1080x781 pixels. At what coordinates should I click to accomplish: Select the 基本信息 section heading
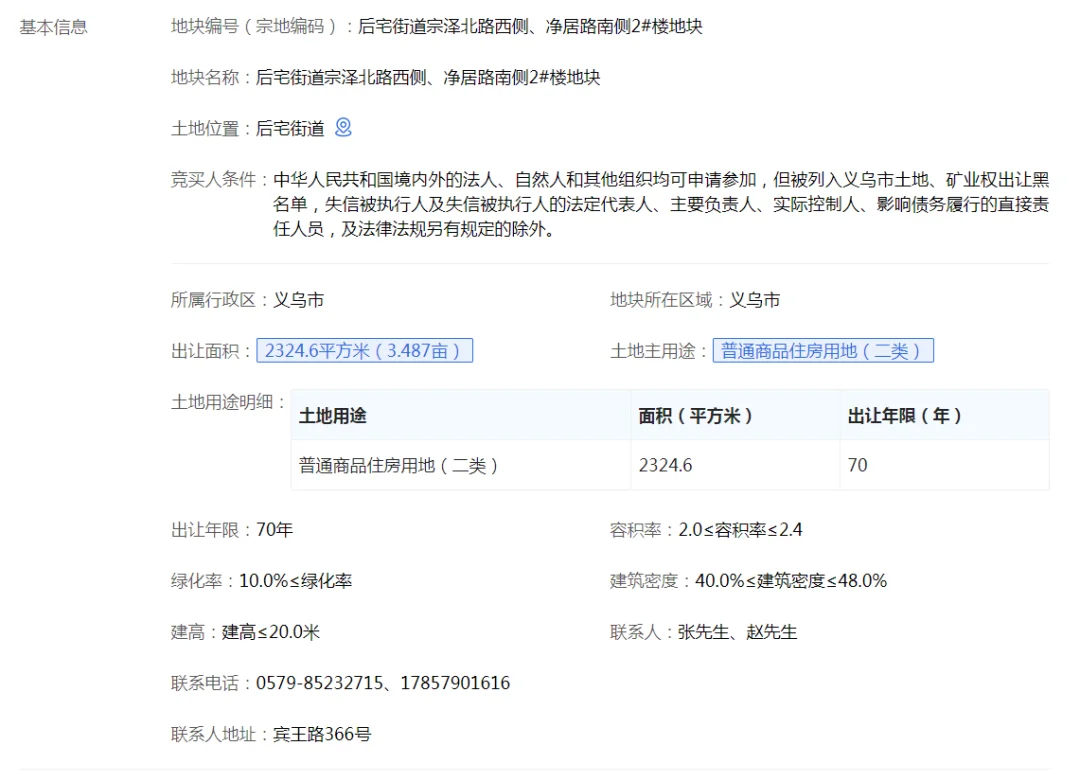pyautogui.click(x=53, y=27)
